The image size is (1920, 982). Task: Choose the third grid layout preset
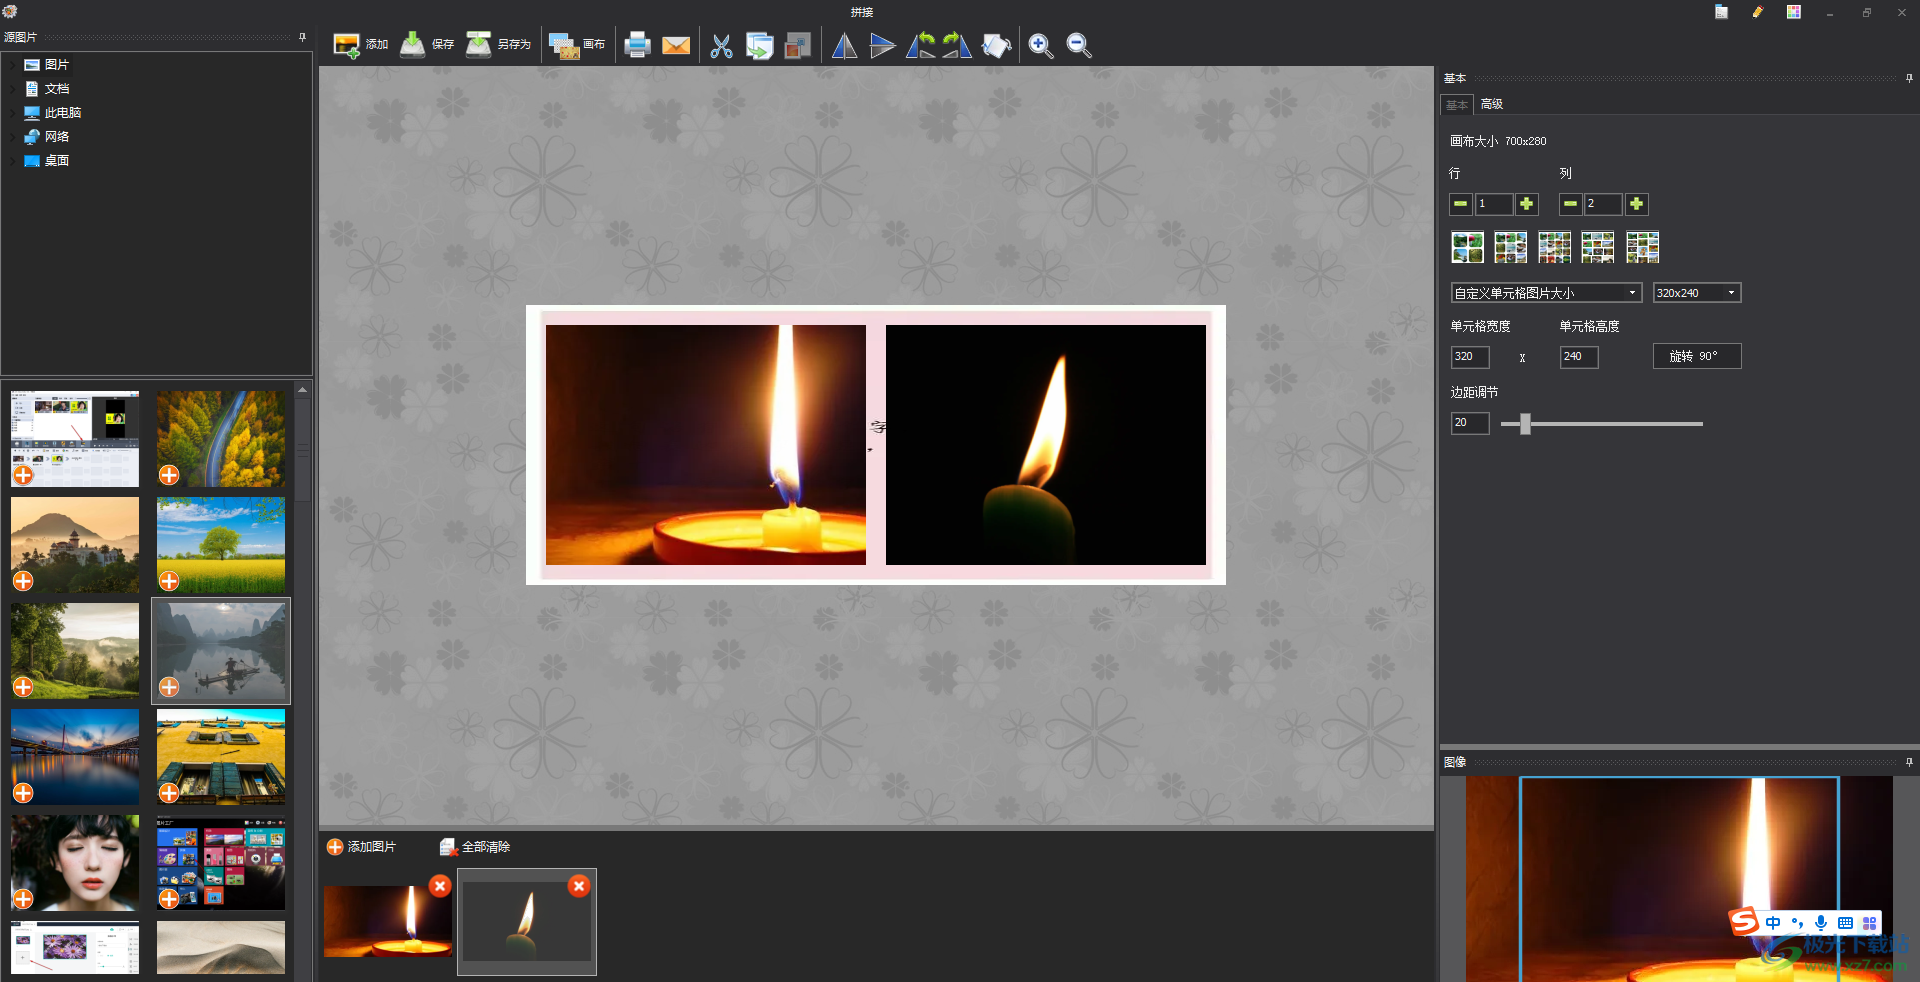click(x=1555, y=247)
